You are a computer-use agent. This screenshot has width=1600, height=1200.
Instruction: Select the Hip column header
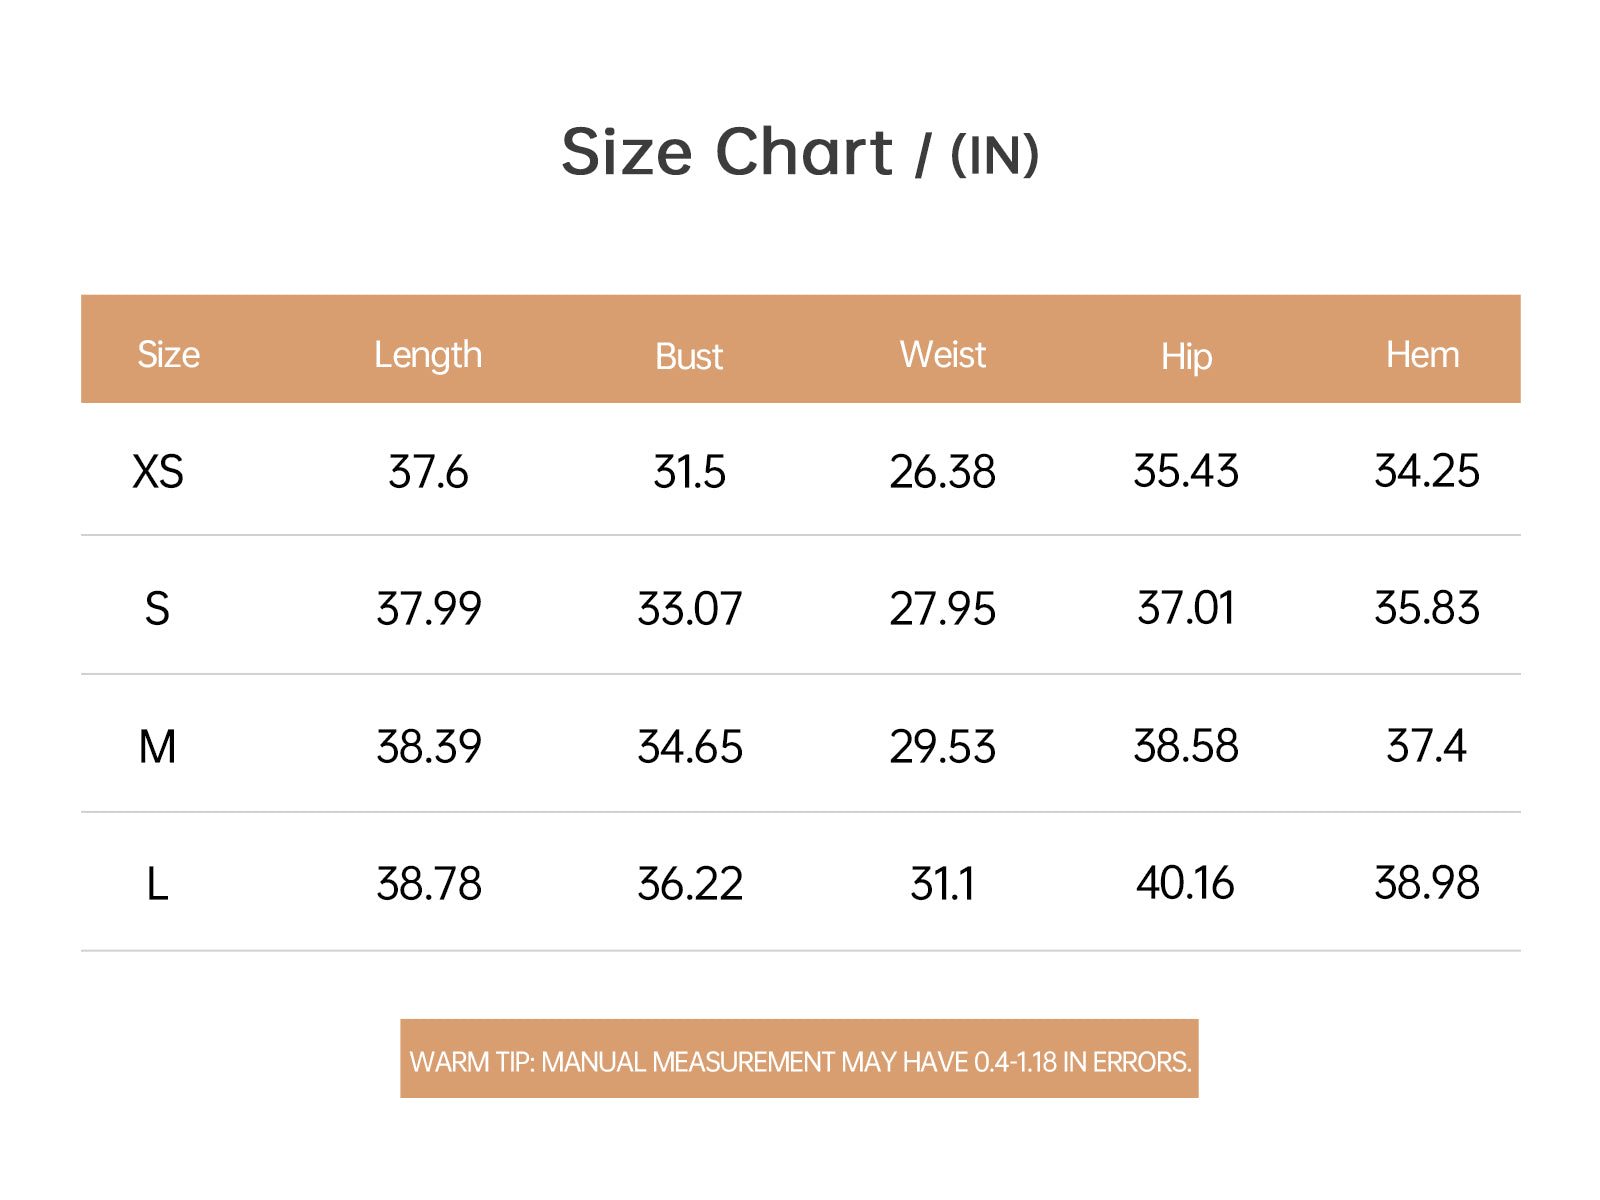[x=1186, y=358]
